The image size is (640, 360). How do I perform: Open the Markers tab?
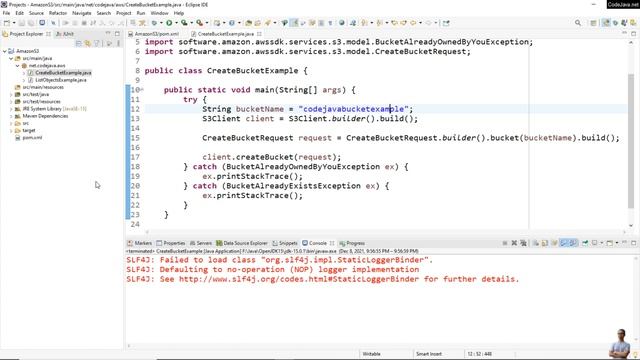140,243
